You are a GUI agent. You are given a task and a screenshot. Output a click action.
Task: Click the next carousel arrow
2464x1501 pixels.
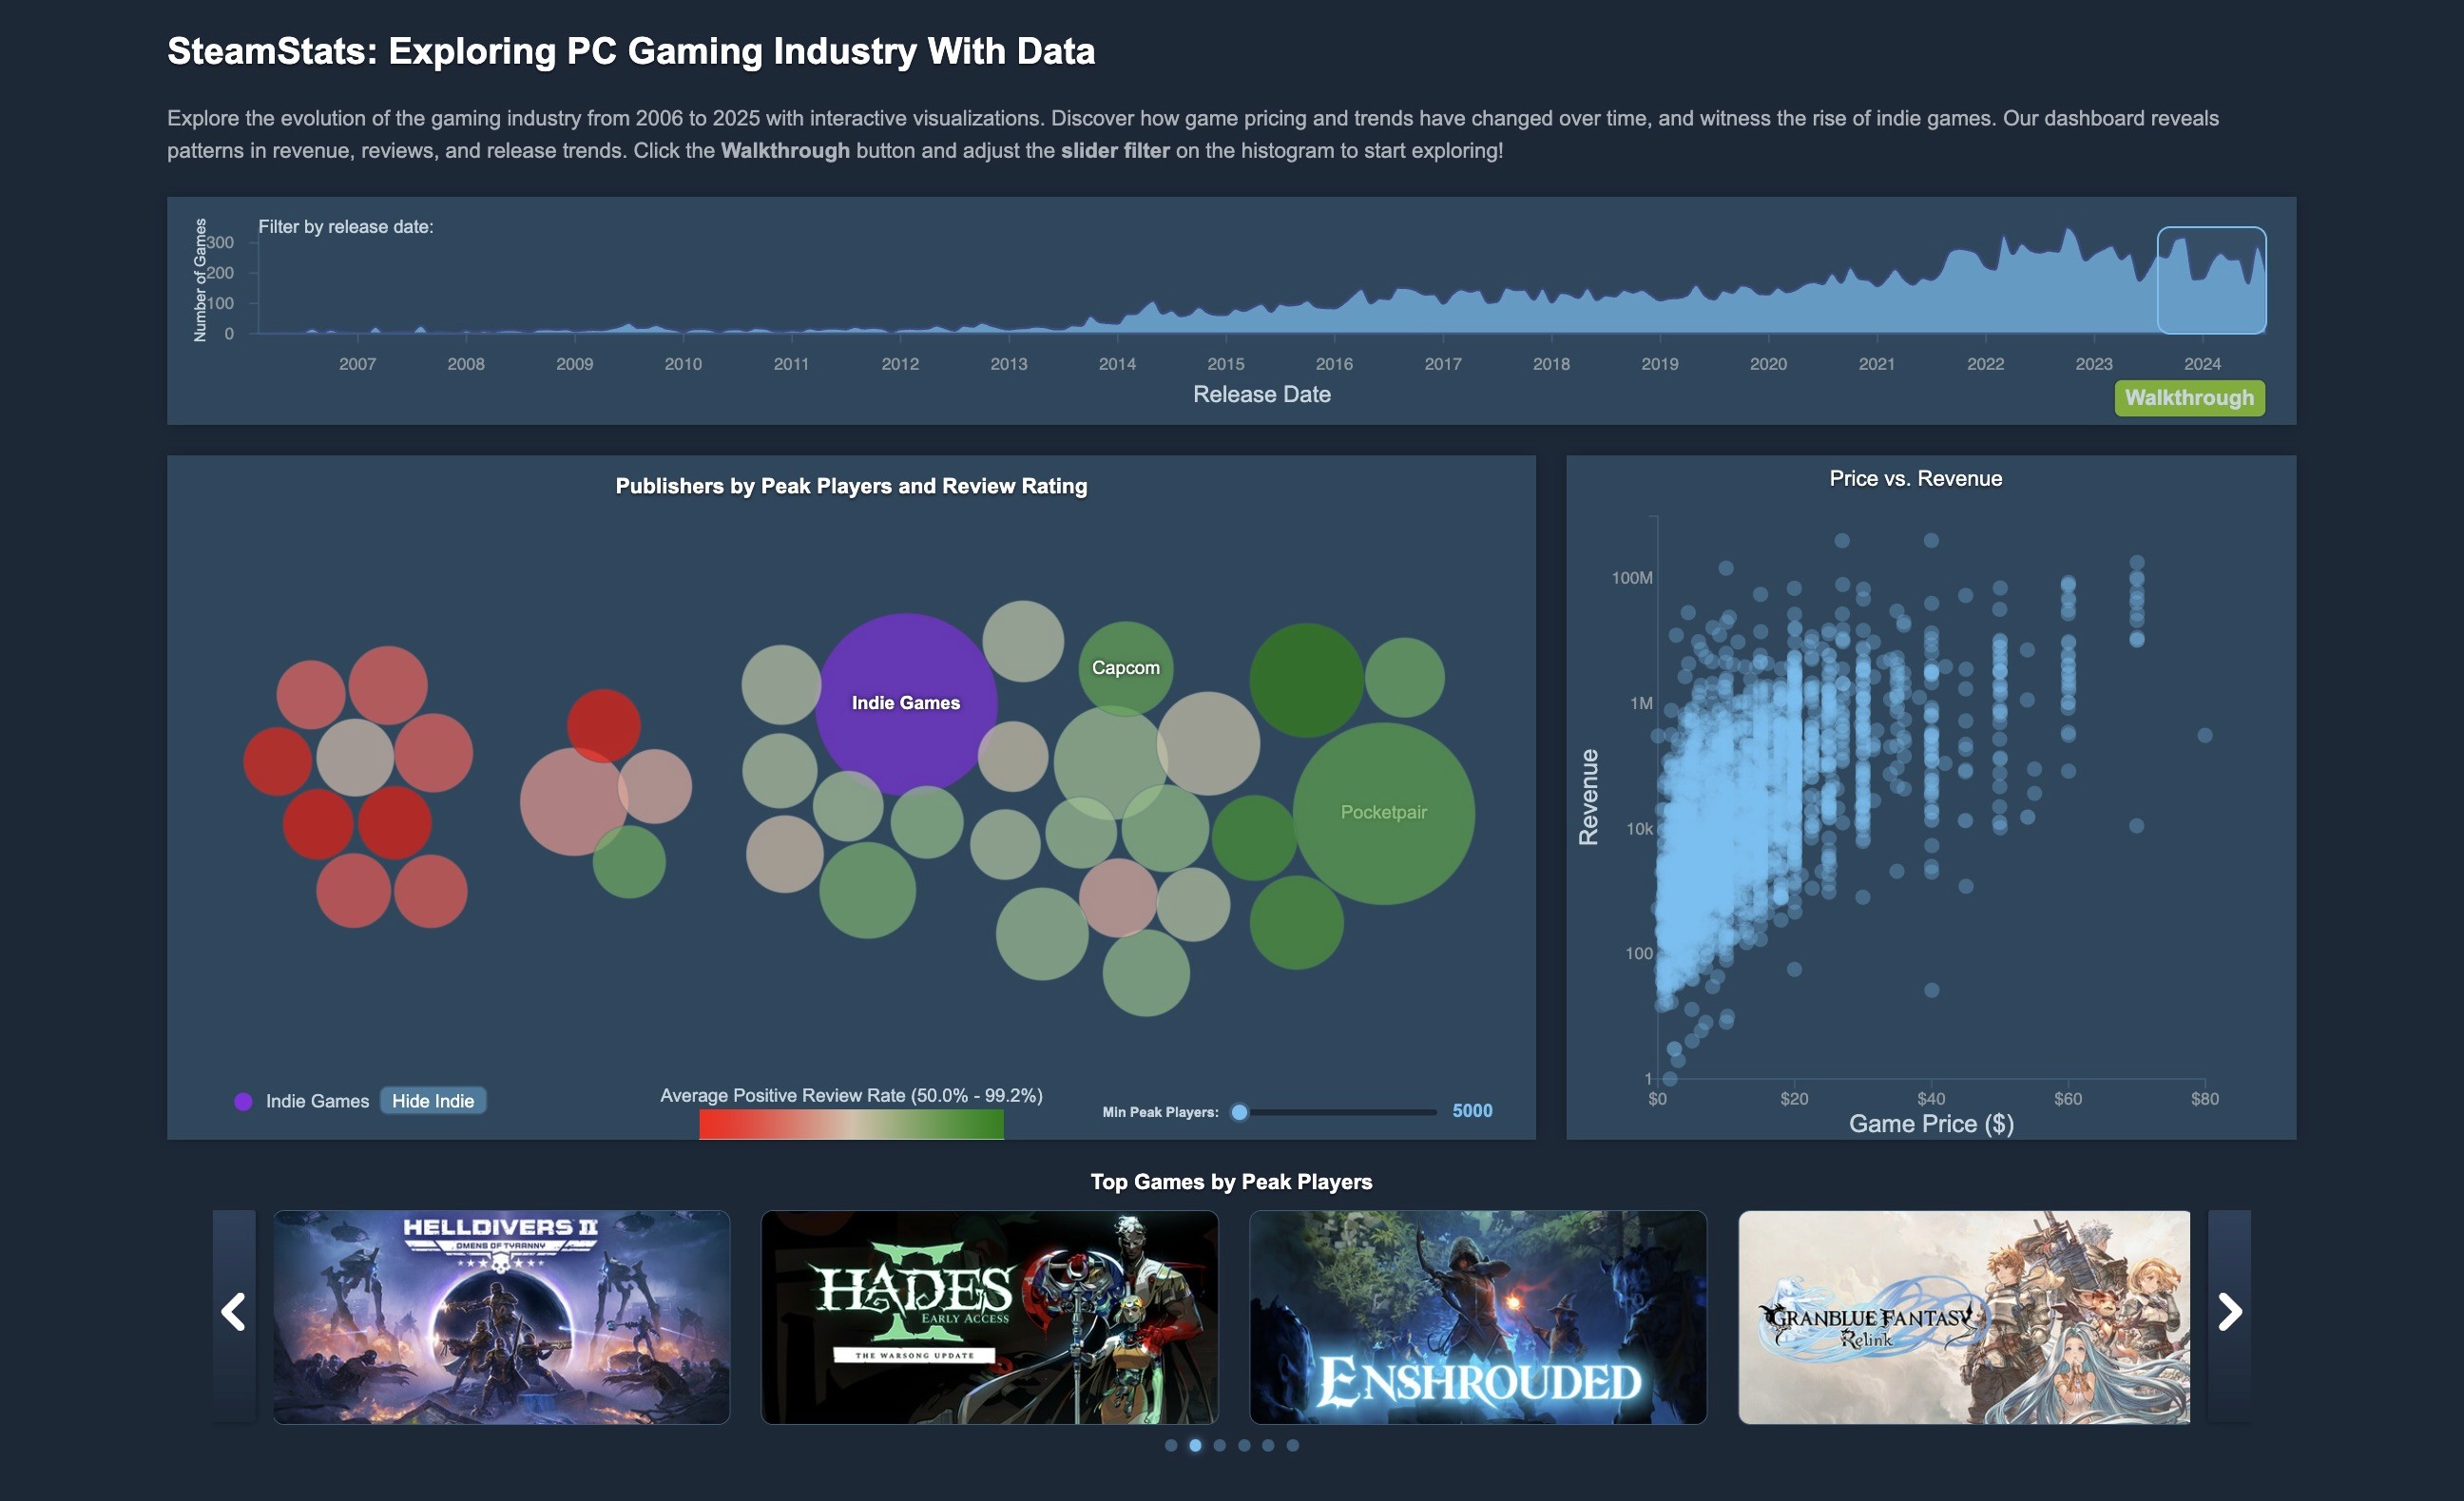2229,1312
